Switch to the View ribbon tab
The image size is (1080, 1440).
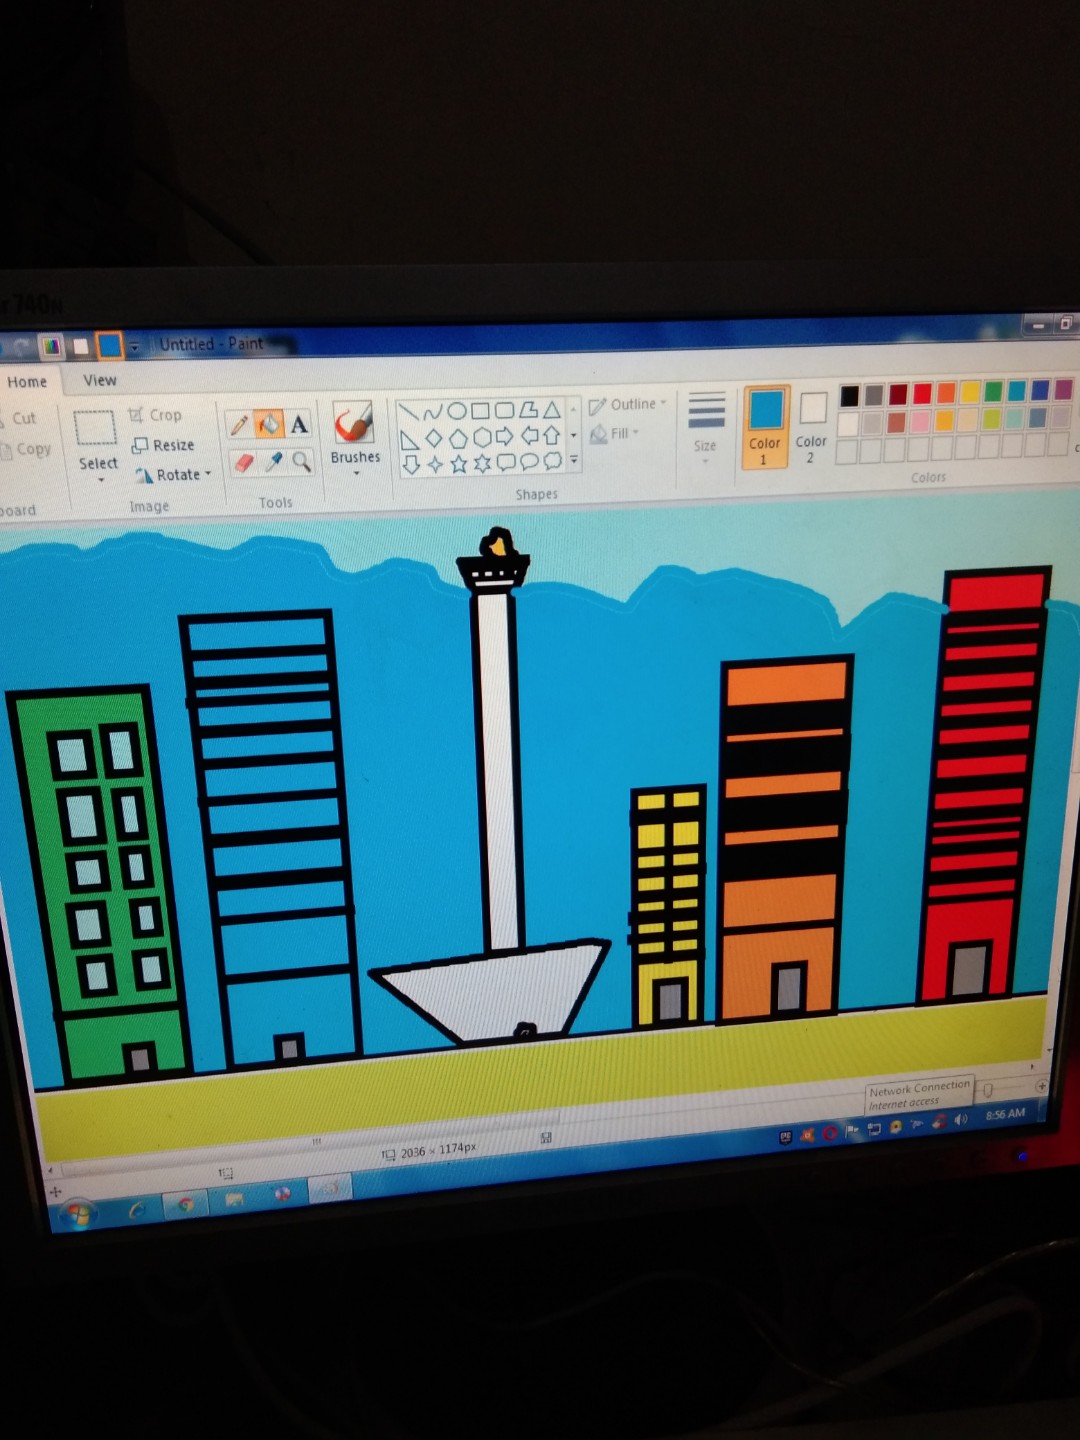click(100, 380)
